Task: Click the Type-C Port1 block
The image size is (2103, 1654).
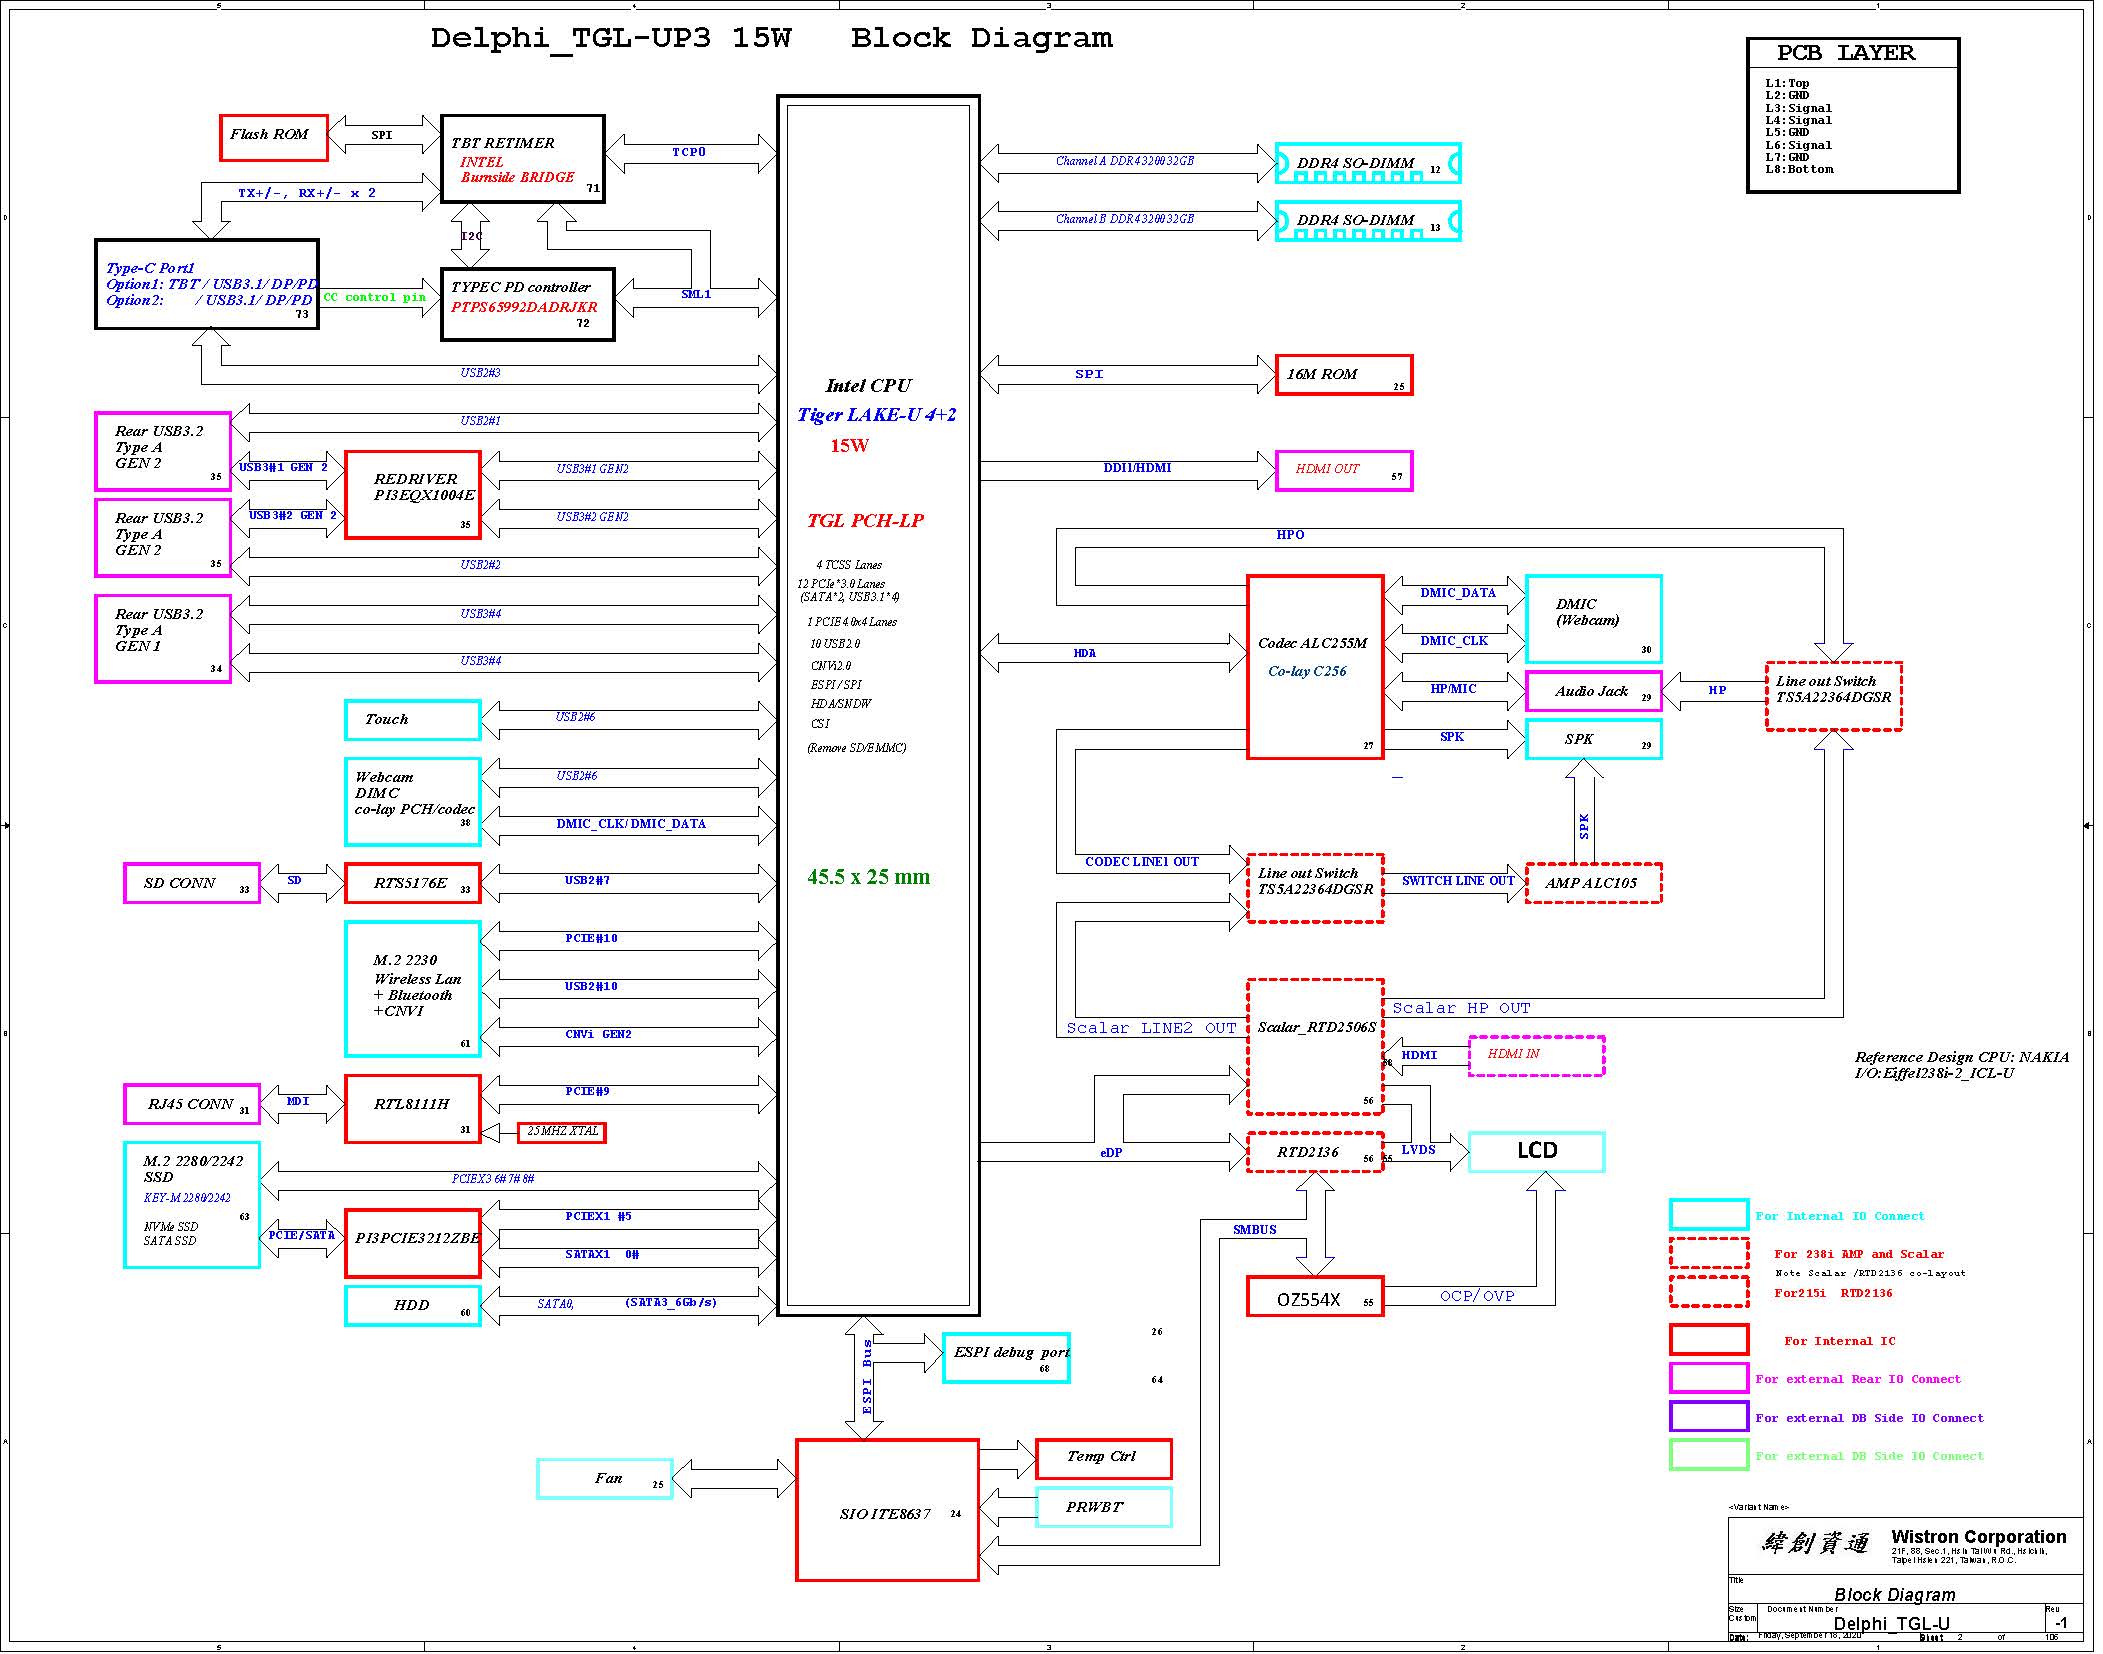Action: tap(207, 284)
